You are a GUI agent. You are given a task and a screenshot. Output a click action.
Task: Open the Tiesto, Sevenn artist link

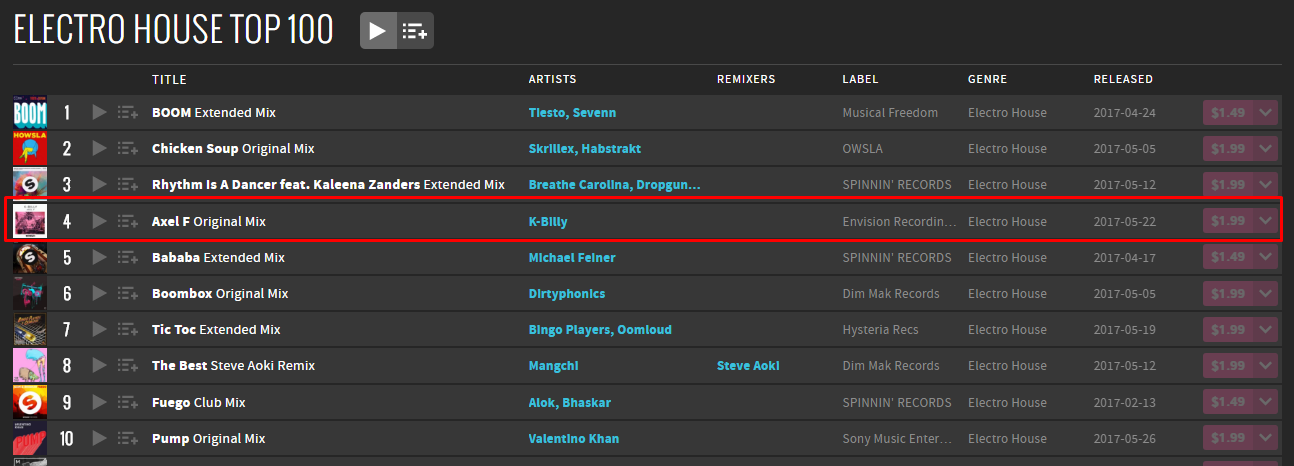[x=572, y=112]
